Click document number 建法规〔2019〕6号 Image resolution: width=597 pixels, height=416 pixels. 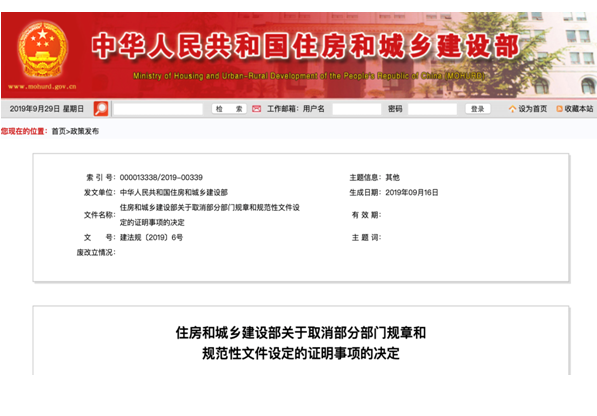coord(151,237)
